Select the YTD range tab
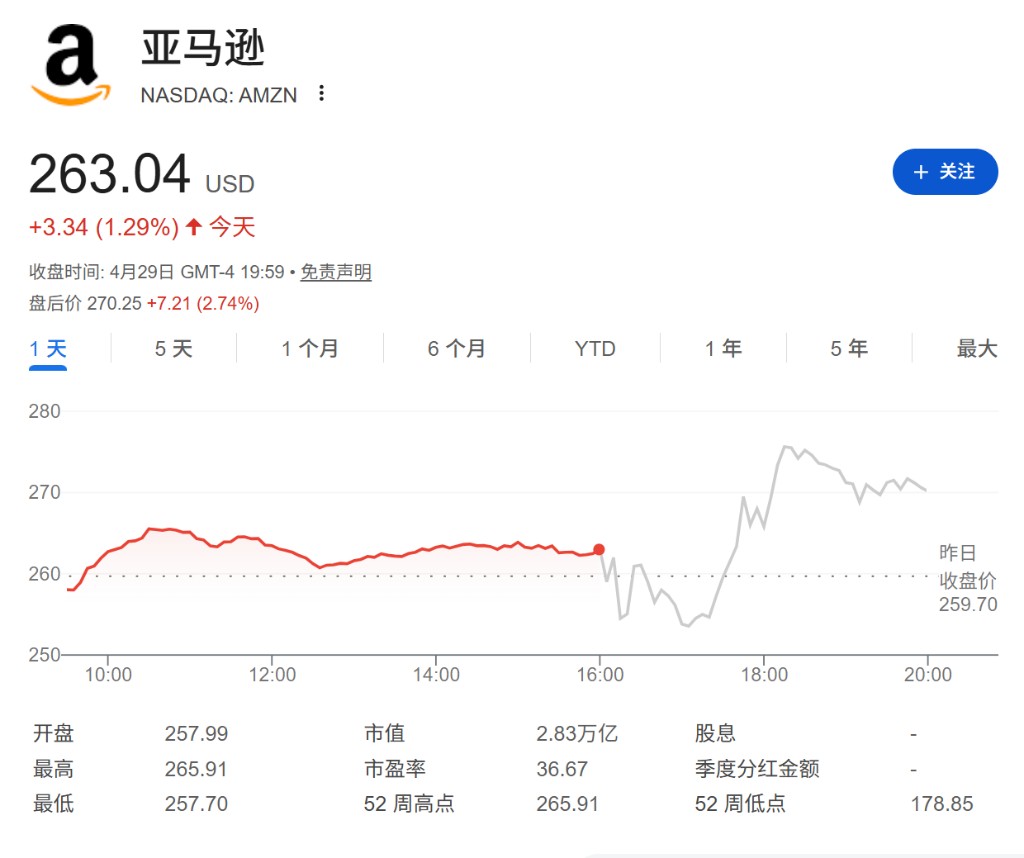1024x858 pixels. click(x=595, y=349)
